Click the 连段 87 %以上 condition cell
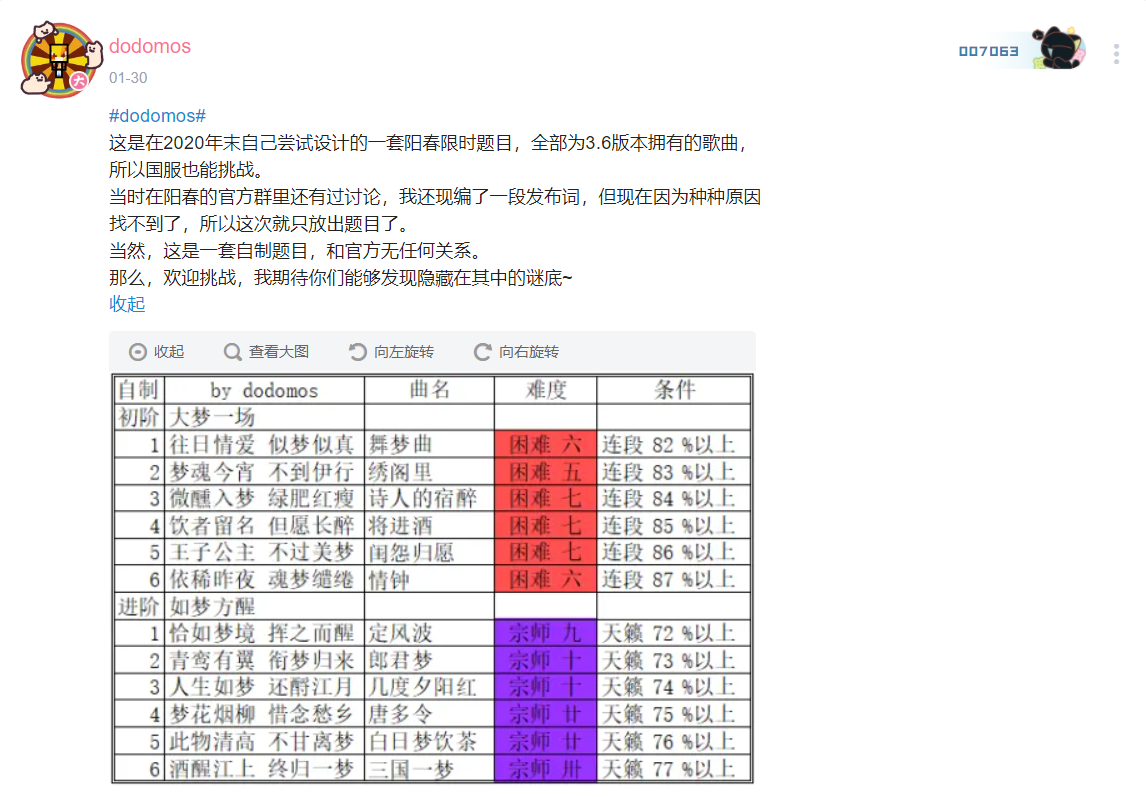 click(674, 579)
